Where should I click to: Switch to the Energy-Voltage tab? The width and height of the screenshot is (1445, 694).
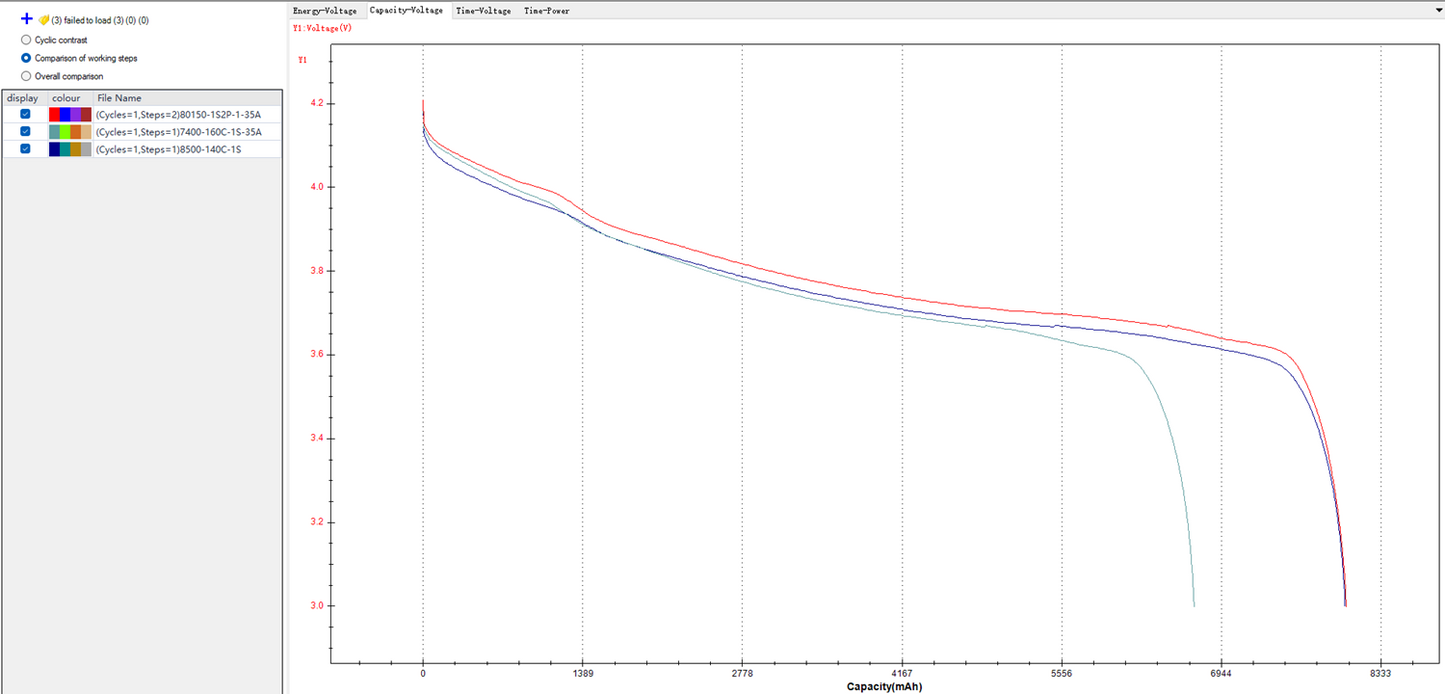(x=325, y=10)
